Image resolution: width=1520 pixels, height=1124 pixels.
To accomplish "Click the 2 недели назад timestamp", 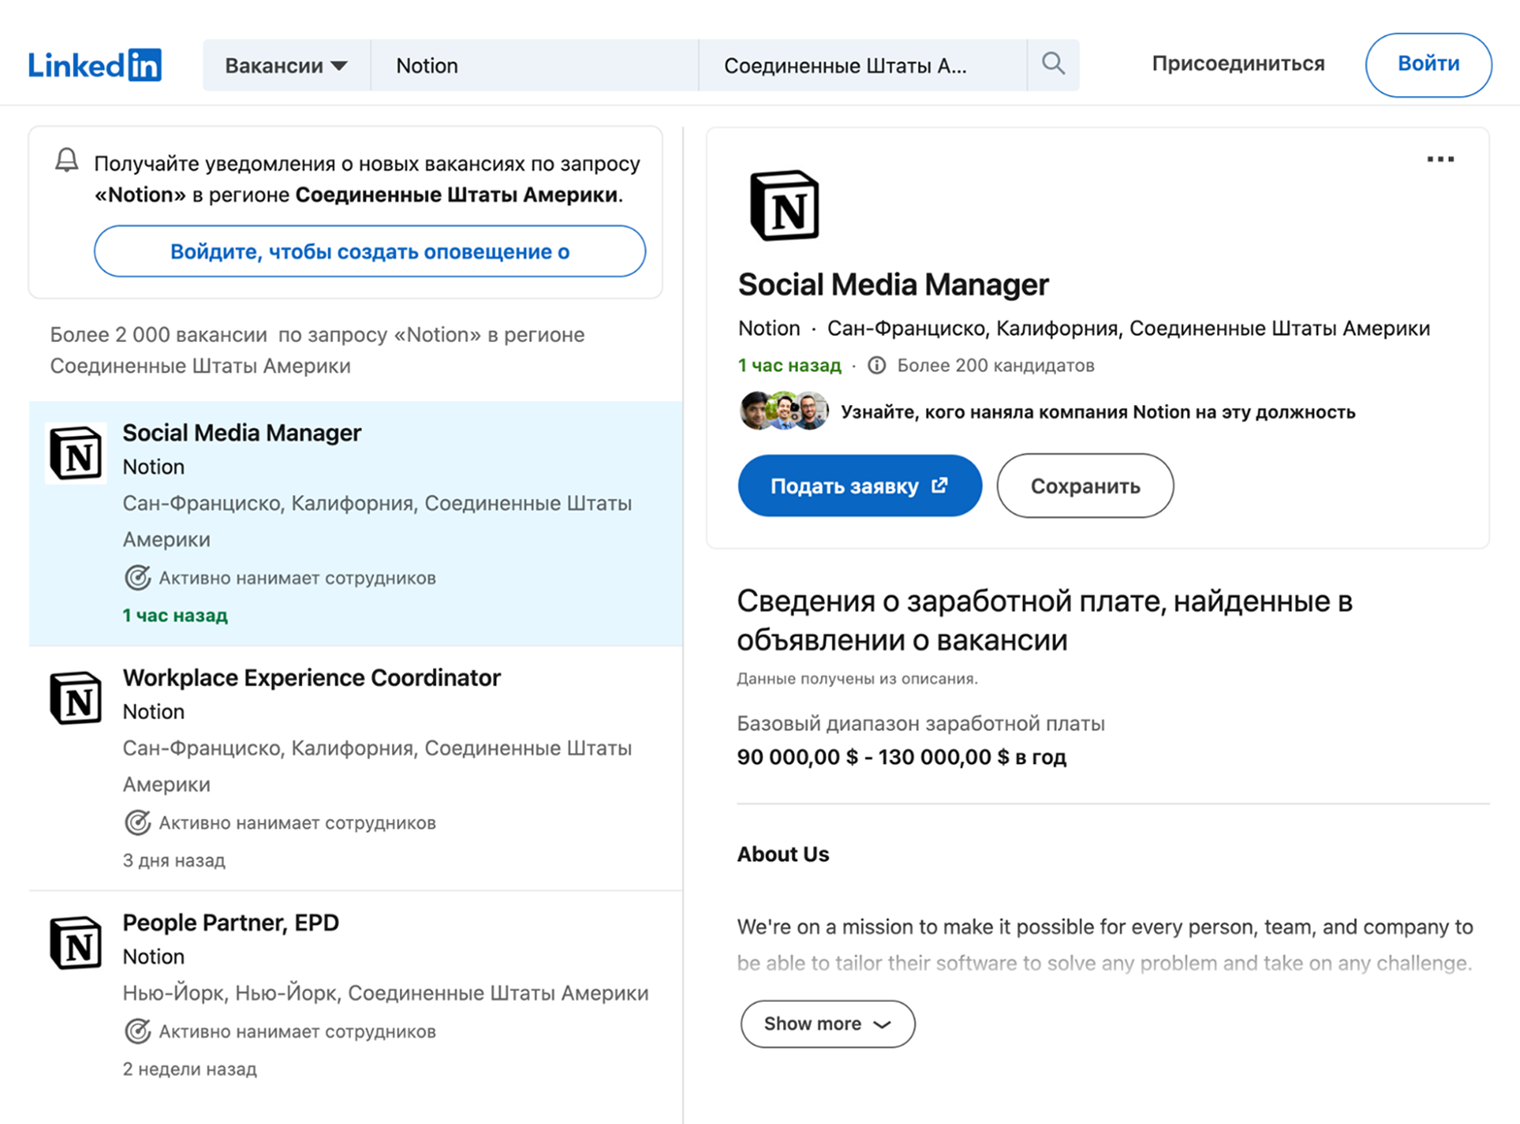I will (x=189, y=1069).
